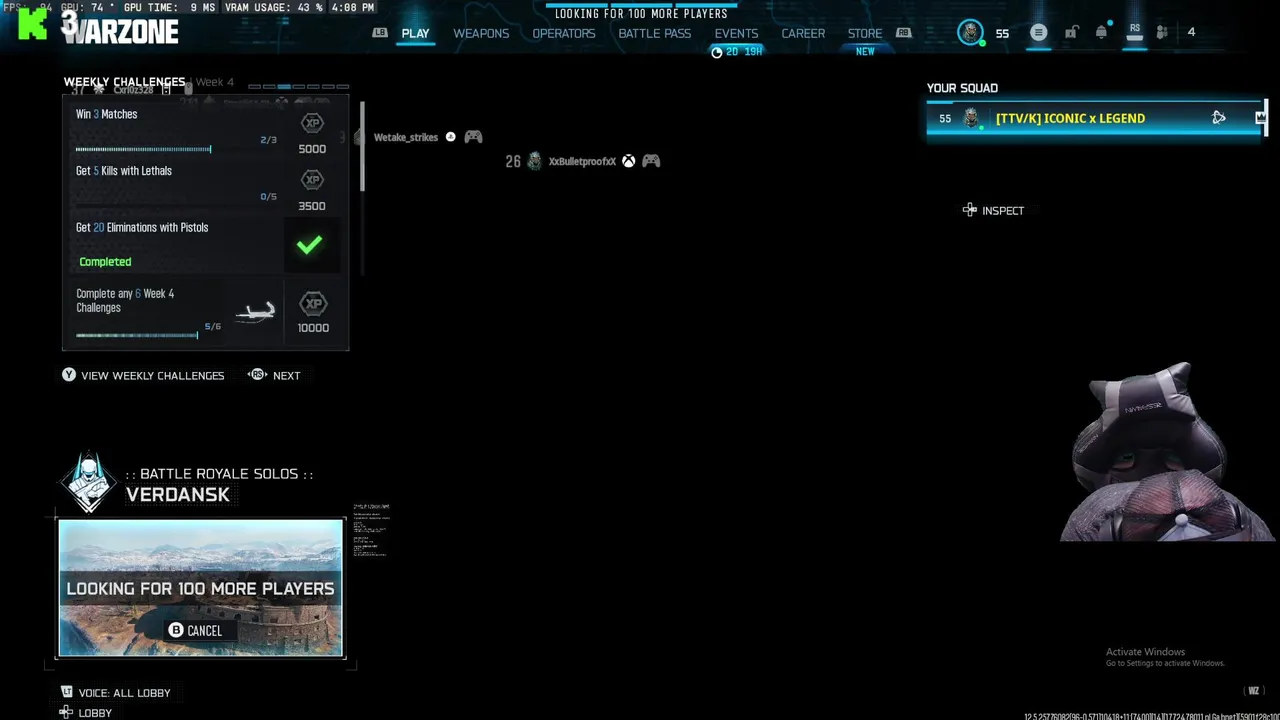Click the XxBulletproofxX player name

(x=582, y=161)
